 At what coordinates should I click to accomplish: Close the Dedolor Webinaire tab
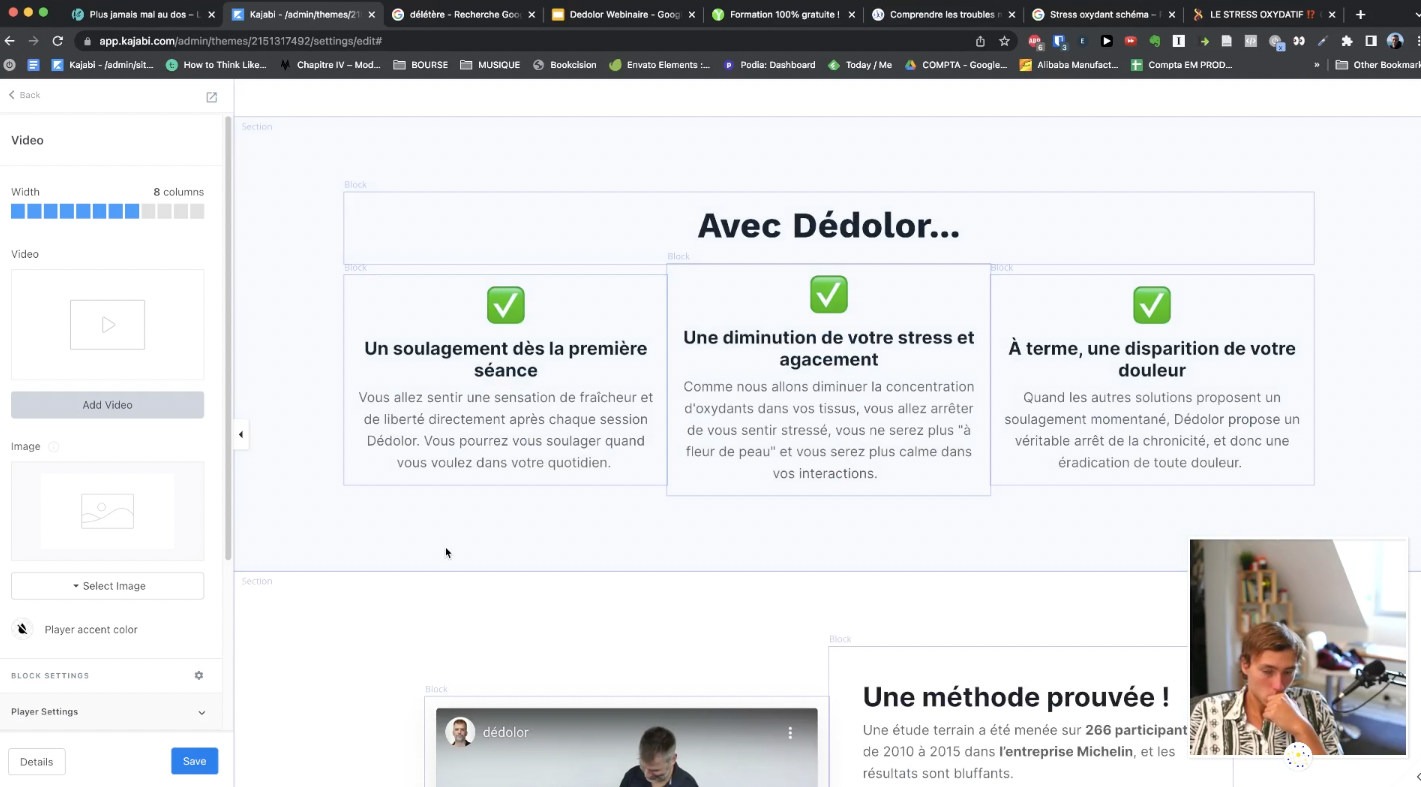pyautogui.click(x=692, y=14)
